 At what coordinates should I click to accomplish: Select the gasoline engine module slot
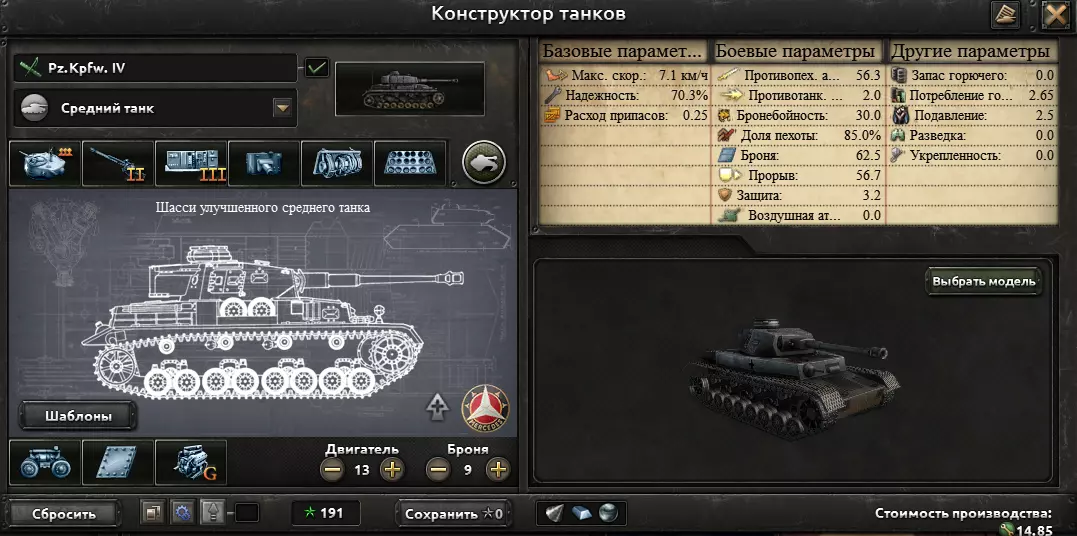point(191,462)
